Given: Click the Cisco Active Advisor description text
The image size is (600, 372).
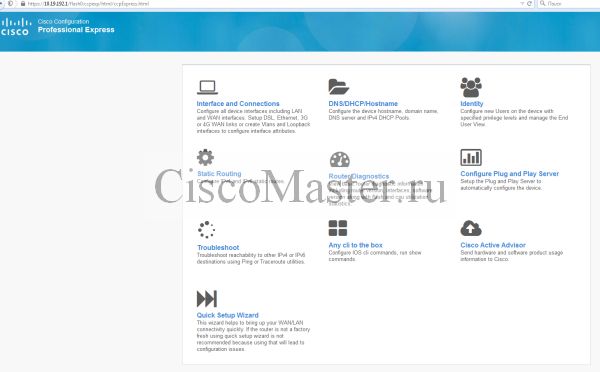Looking at the screenshot, I should pos(512,256).
